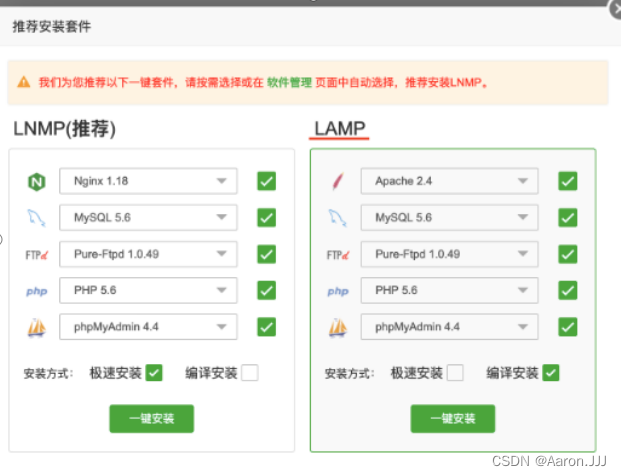Click the FTP icon in LAMP column

tap(338, 254)
